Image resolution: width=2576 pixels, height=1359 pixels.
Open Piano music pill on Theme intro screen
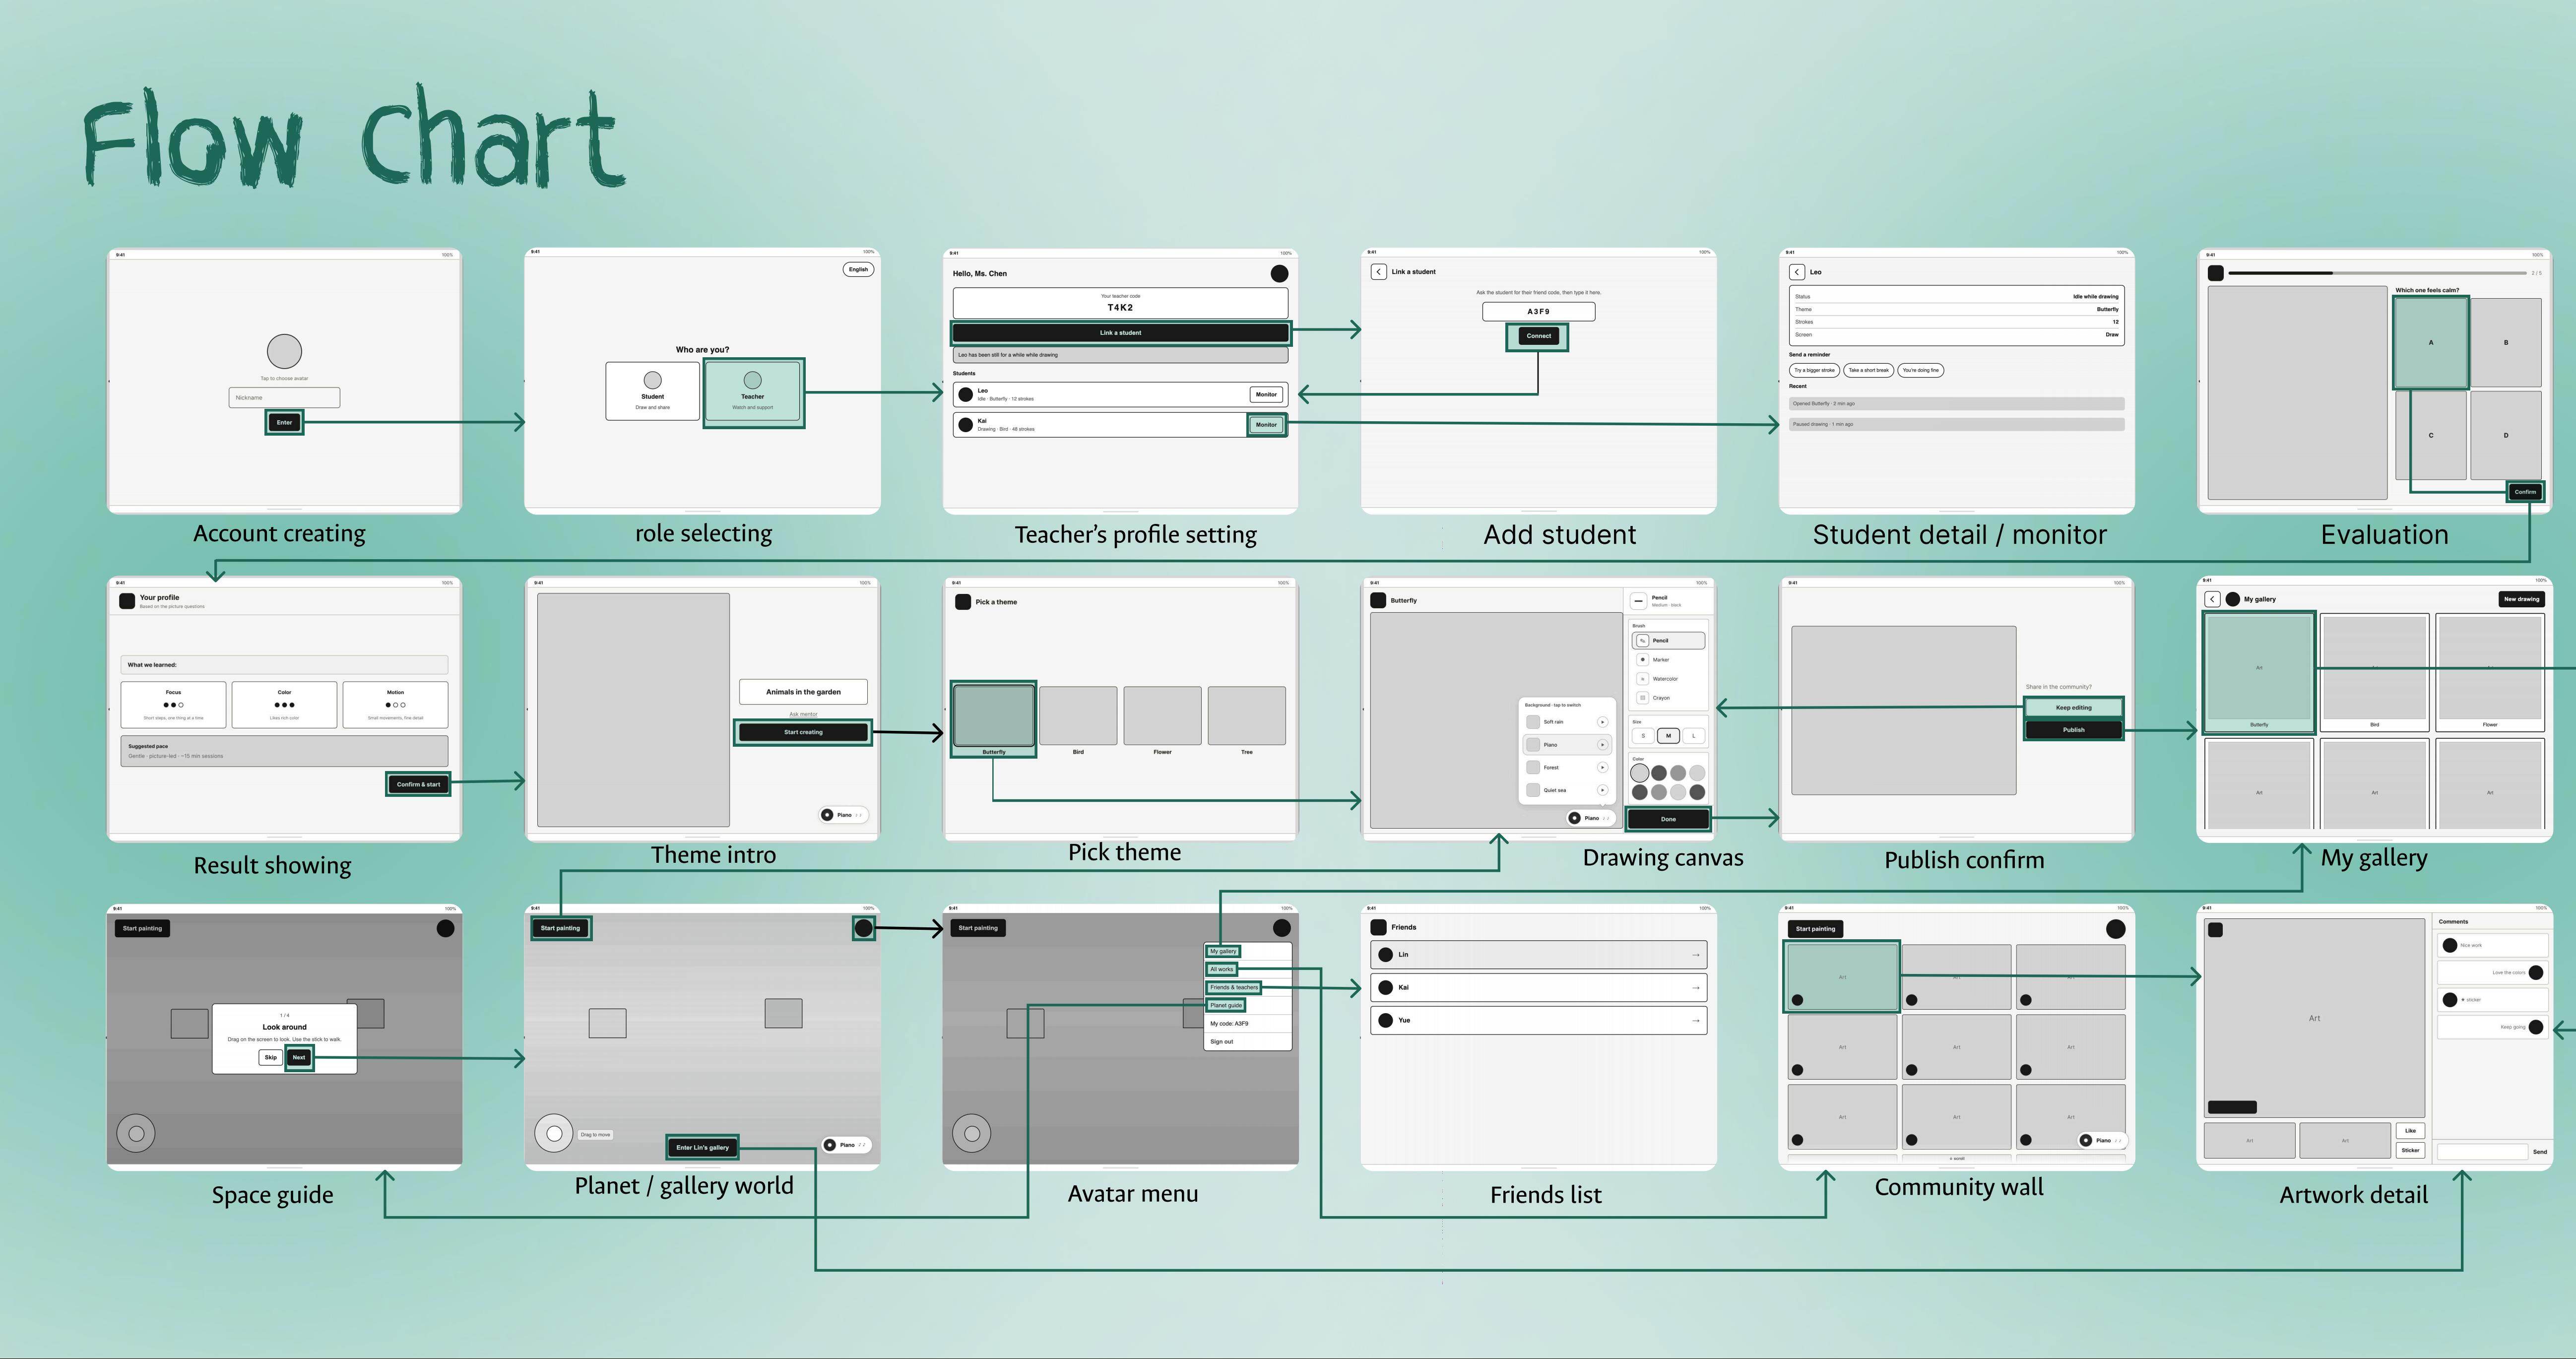point(843,815)
